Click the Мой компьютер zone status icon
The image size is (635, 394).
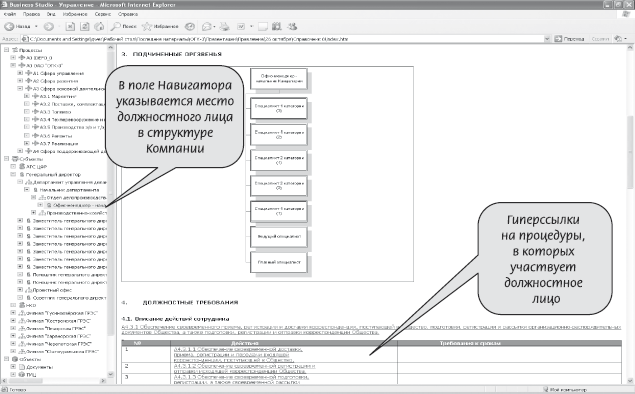coord(545,390)
